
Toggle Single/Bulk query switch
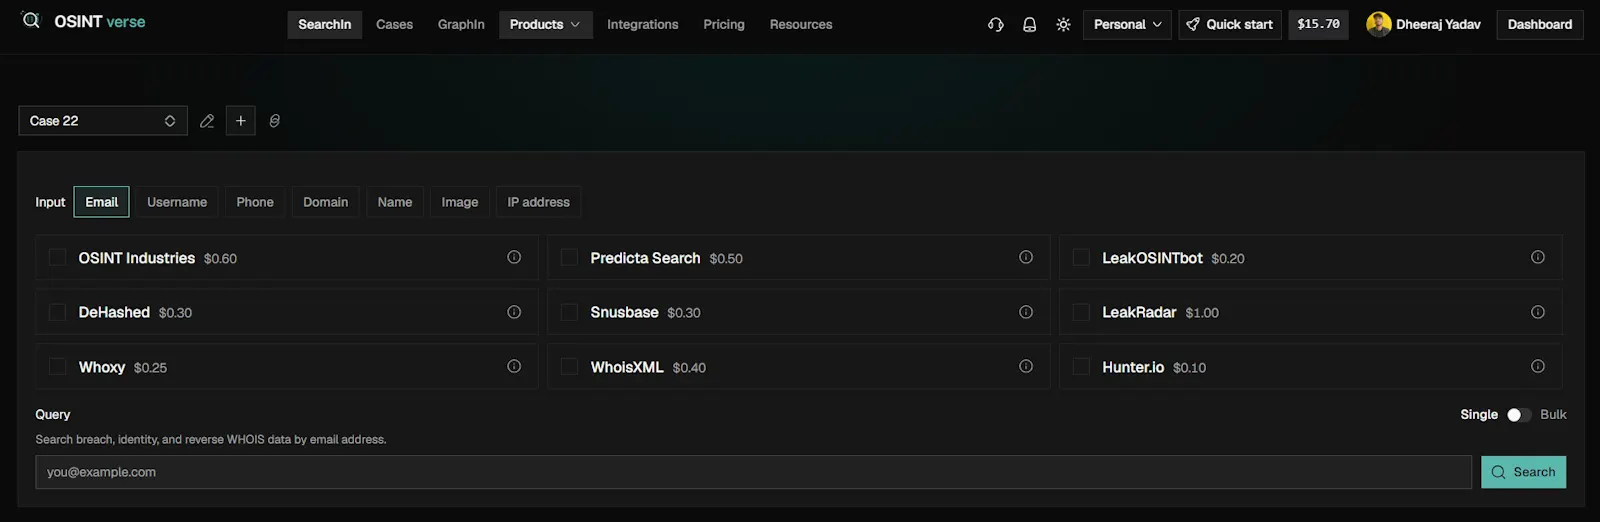1519,415
